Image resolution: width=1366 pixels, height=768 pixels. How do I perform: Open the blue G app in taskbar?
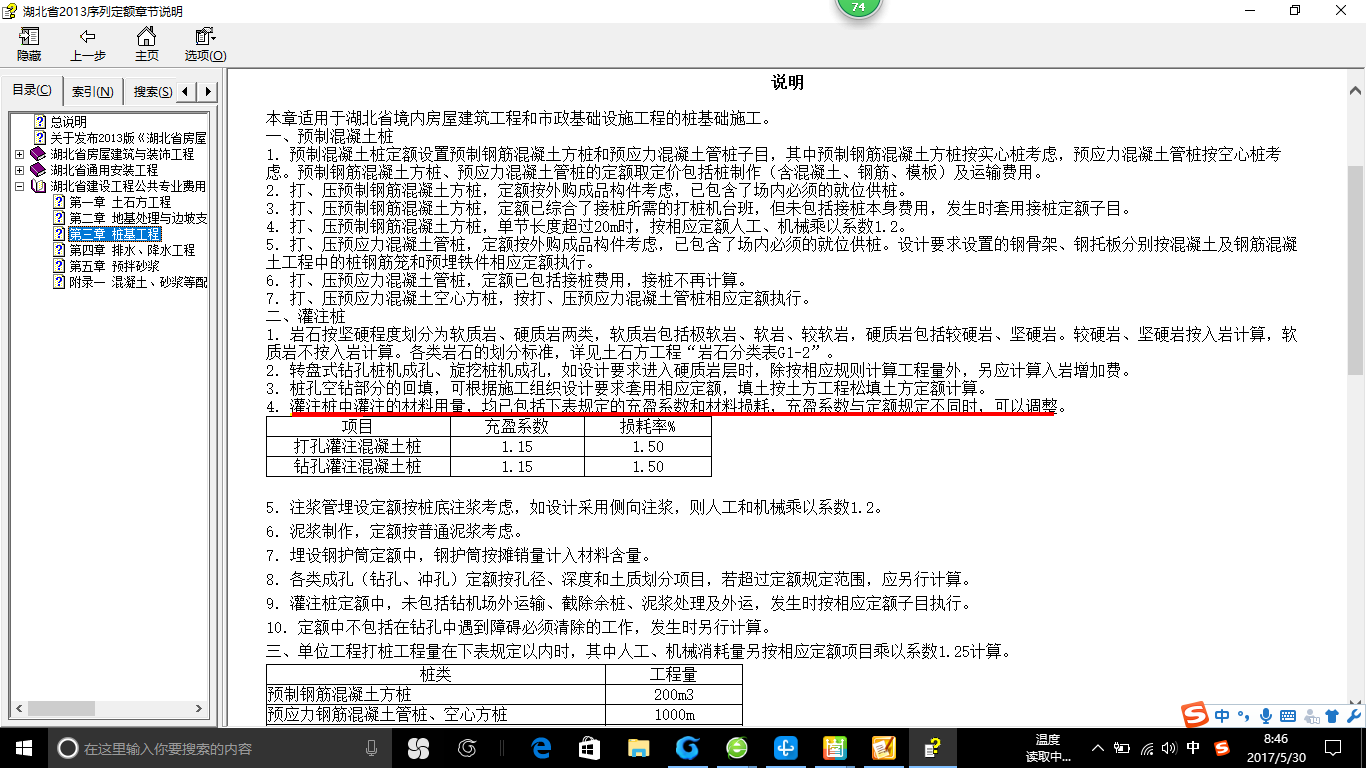[687, 747]
